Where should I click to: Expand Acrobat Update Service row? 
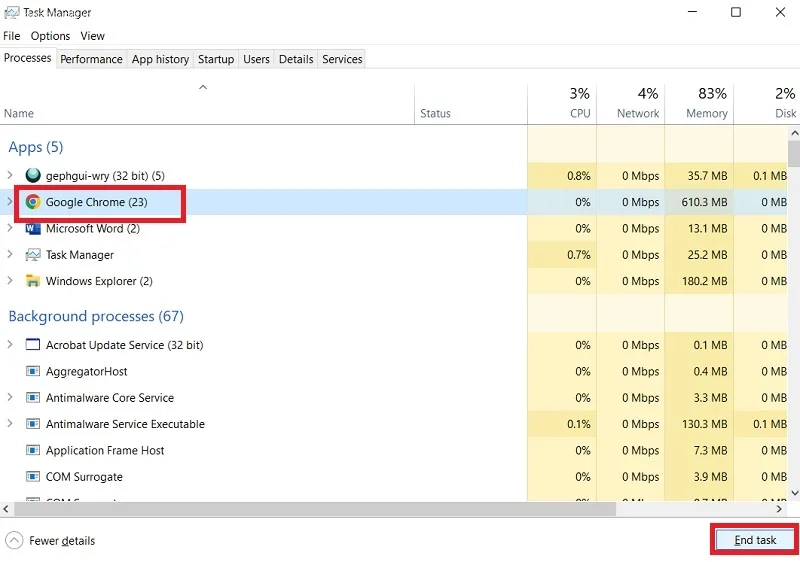(10, 345)
